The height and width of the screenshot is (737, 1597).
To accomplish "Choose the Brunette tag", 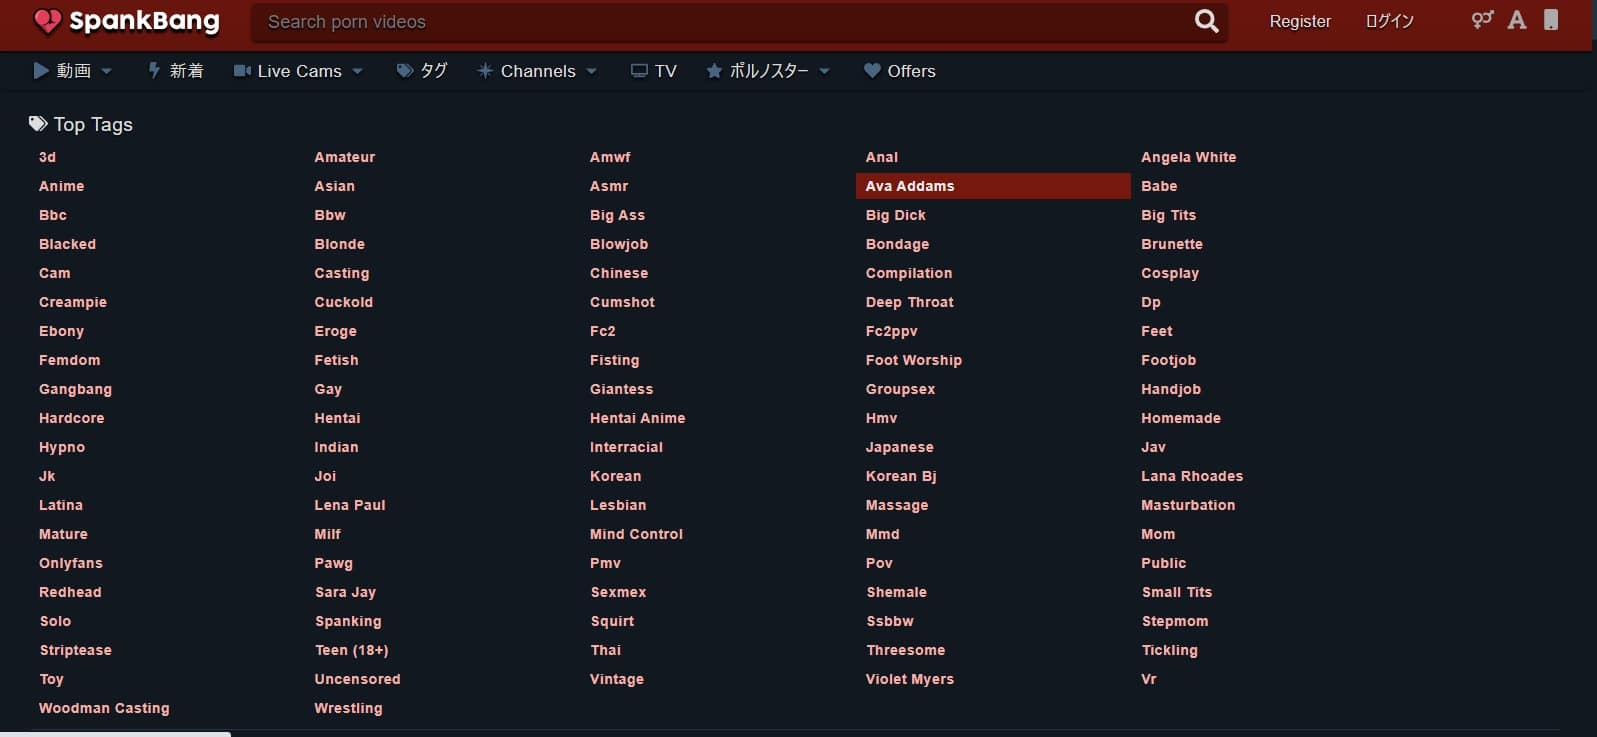I will (1172, 244).
